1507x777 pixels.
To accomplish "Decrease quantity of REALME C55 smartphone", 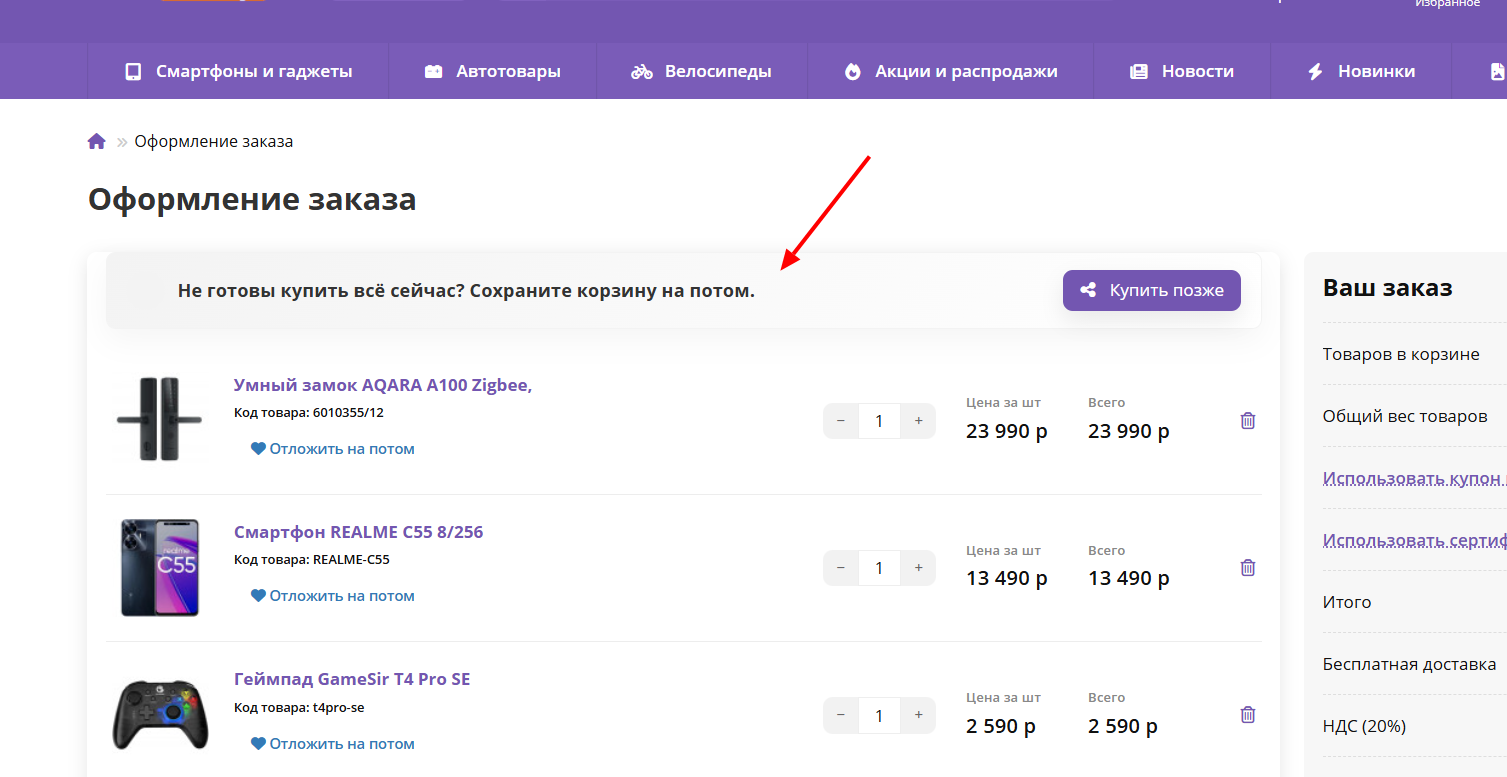I will [841, 568].
